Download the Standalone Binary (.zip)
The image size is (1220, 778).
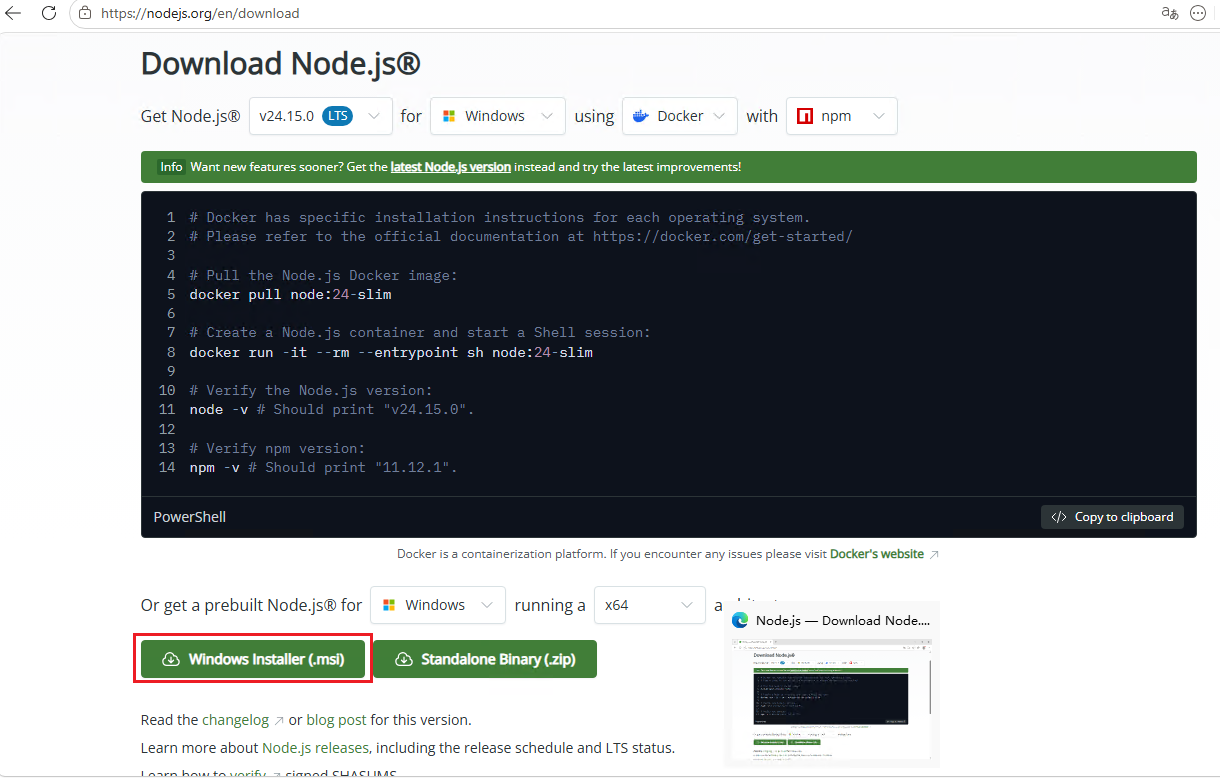[485, 659]
